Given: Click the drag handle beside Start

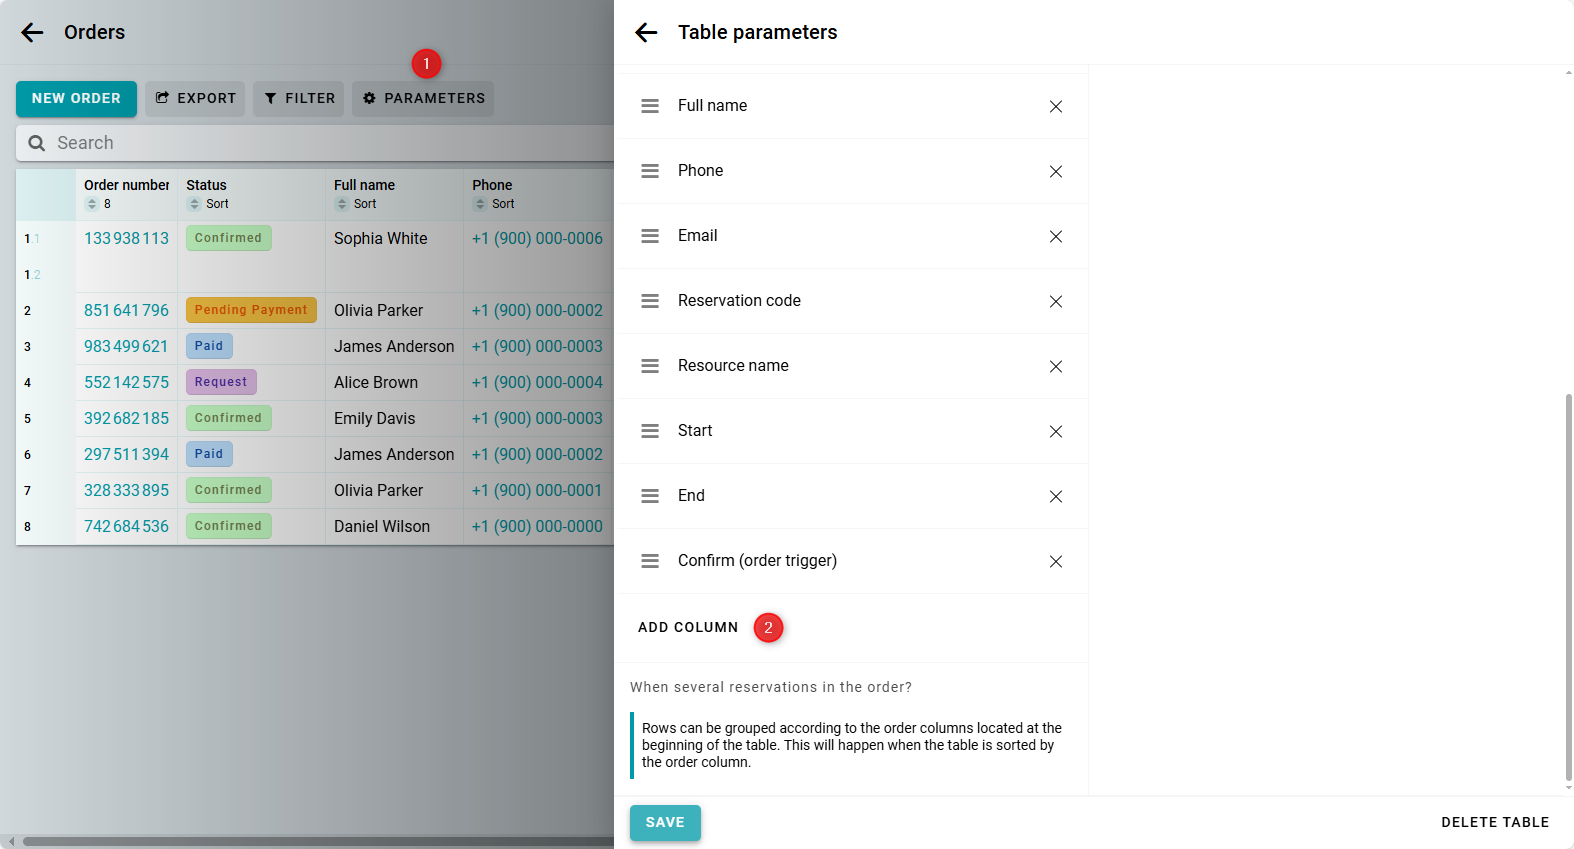Looking at the screenshot, I should 650,431.
